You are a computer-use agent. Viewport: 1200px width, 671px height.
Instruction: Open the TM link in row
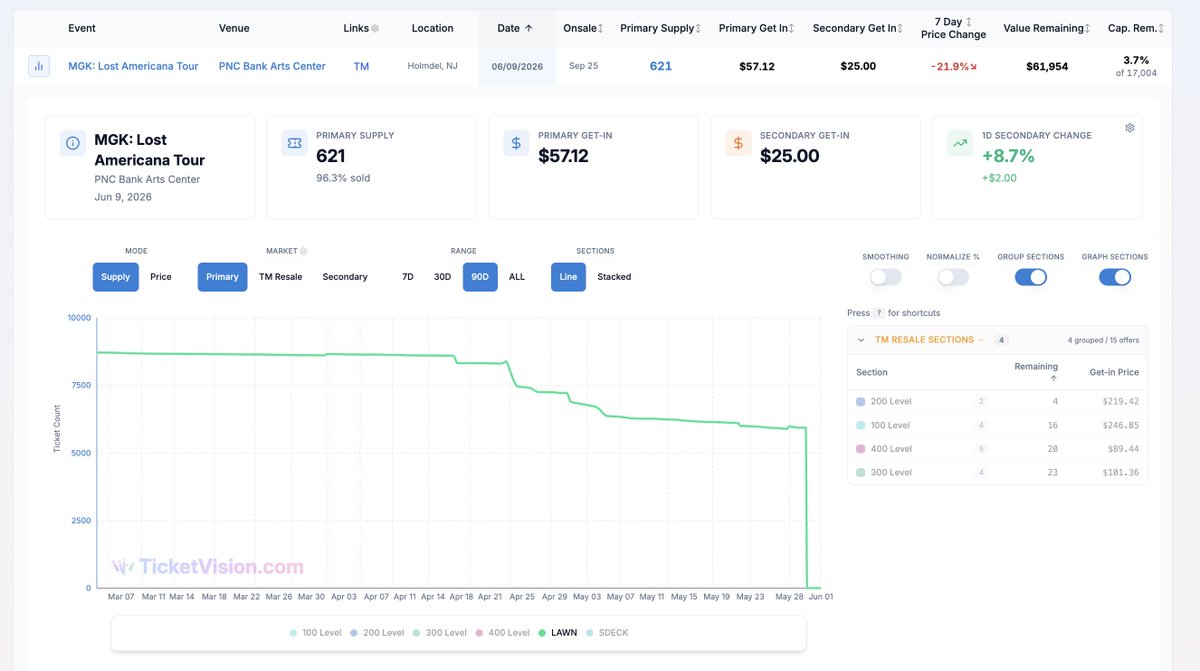(x=361, y=66)
